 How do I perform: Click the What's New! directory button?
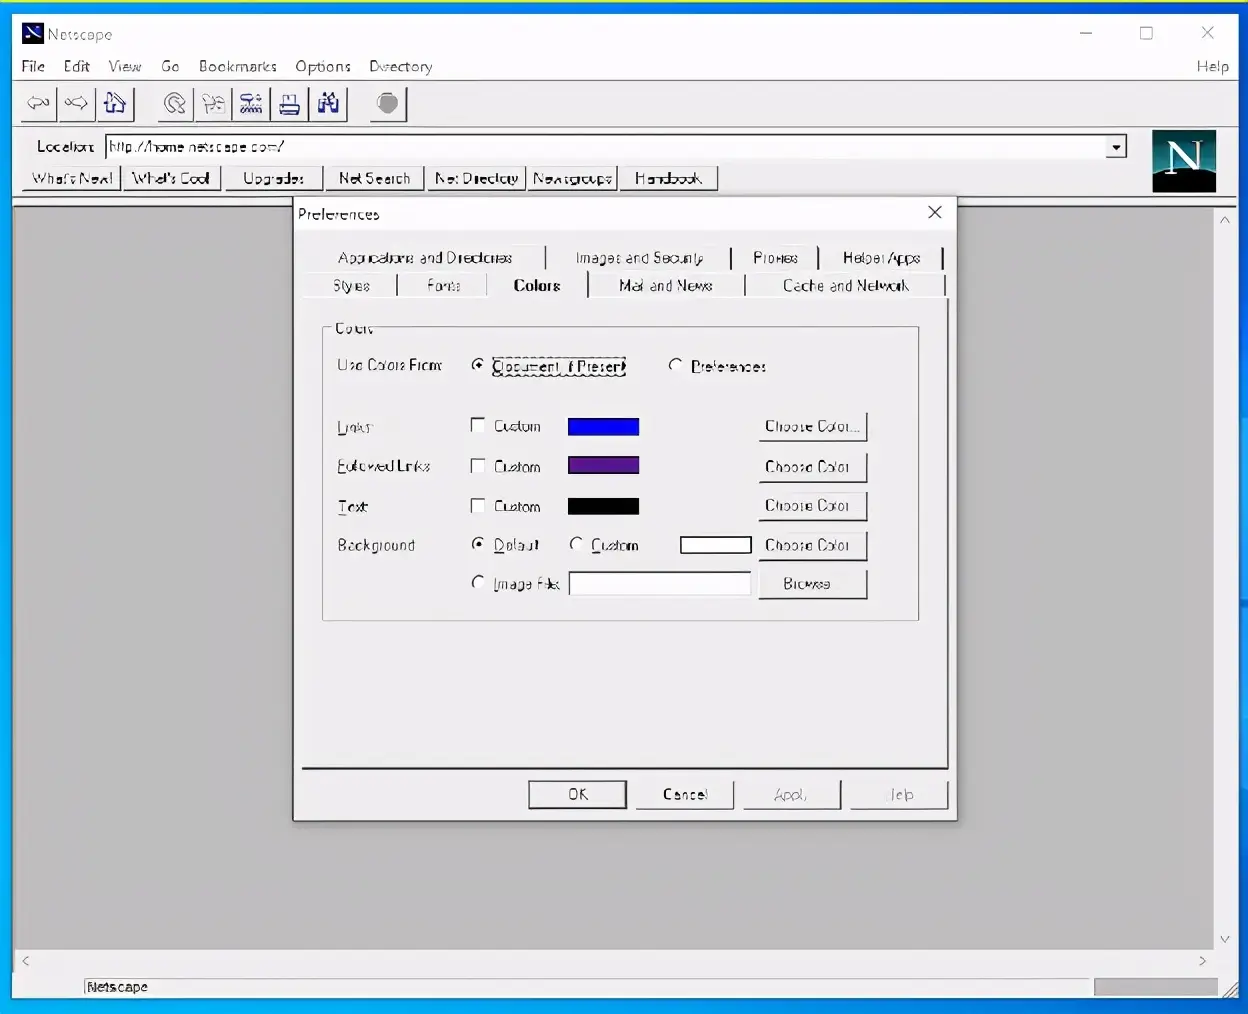coord(71,178)
